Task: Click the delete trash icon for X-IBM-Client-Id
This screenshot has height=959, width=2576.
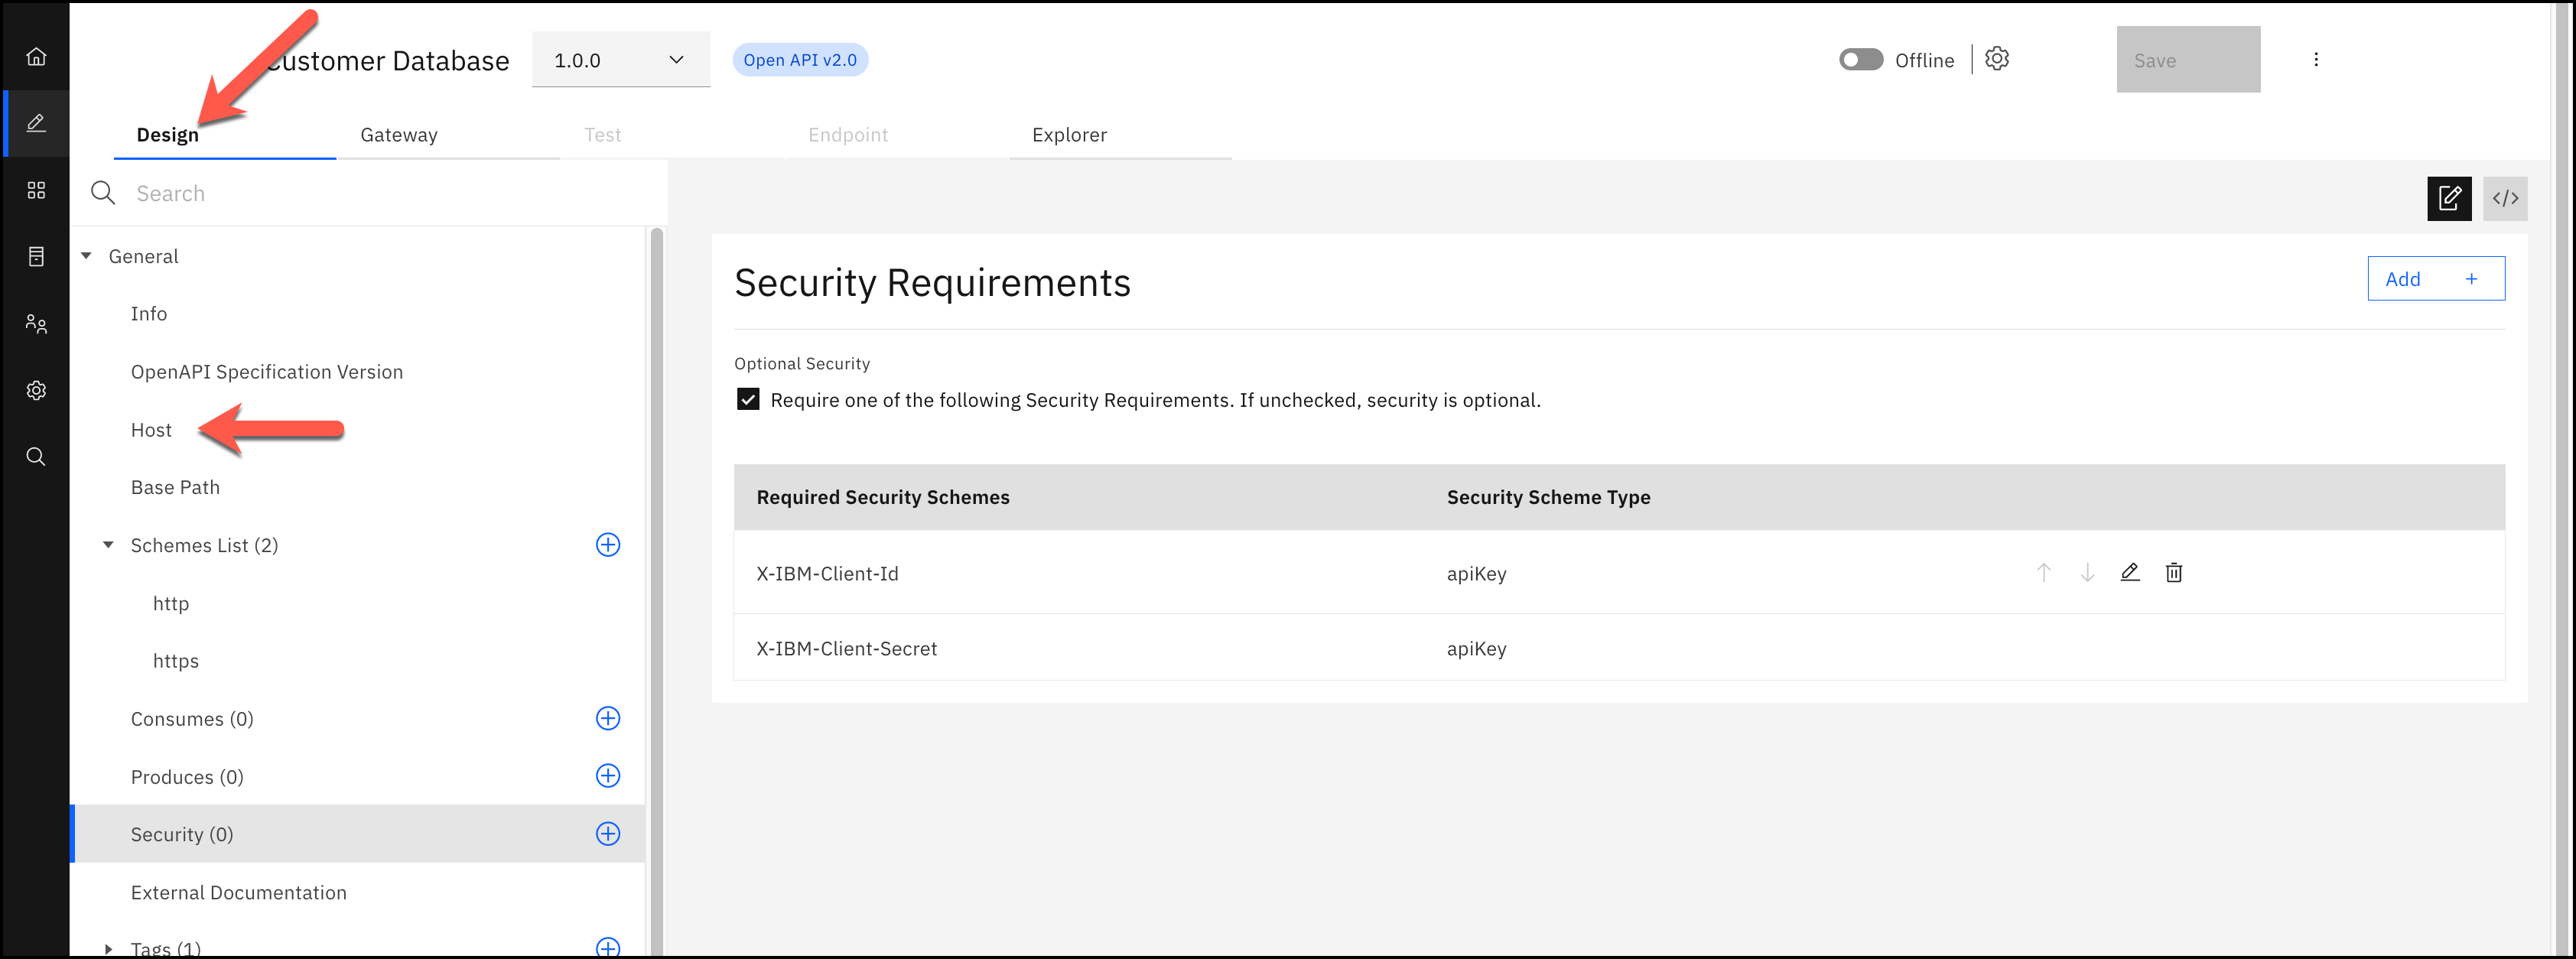Action: (2172, 571)
